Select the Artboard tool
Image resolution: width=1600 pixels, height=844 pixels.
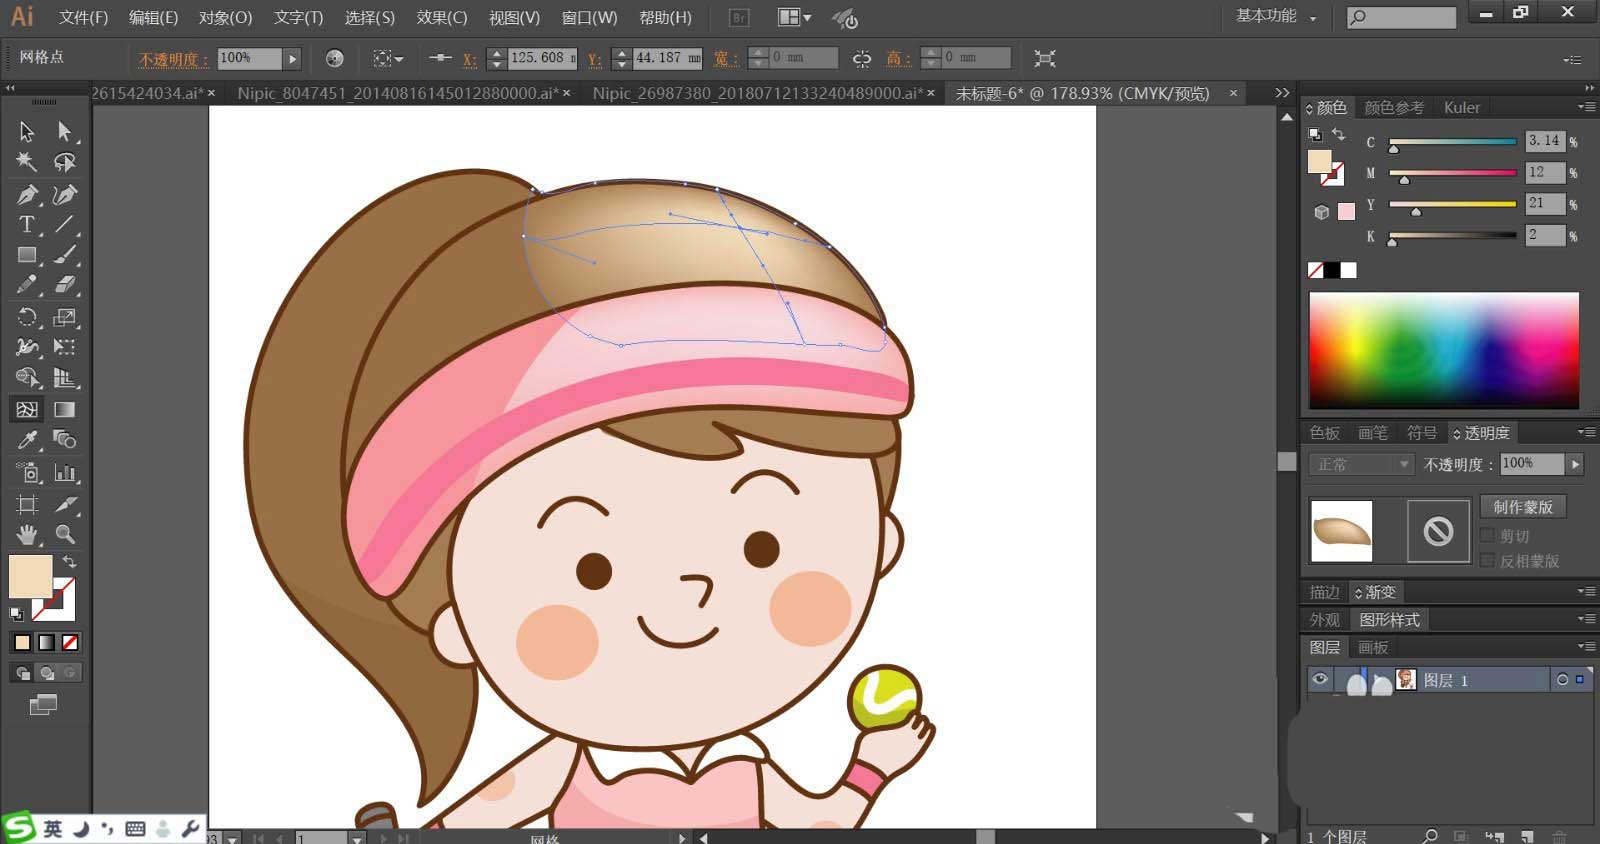(27, 504)
